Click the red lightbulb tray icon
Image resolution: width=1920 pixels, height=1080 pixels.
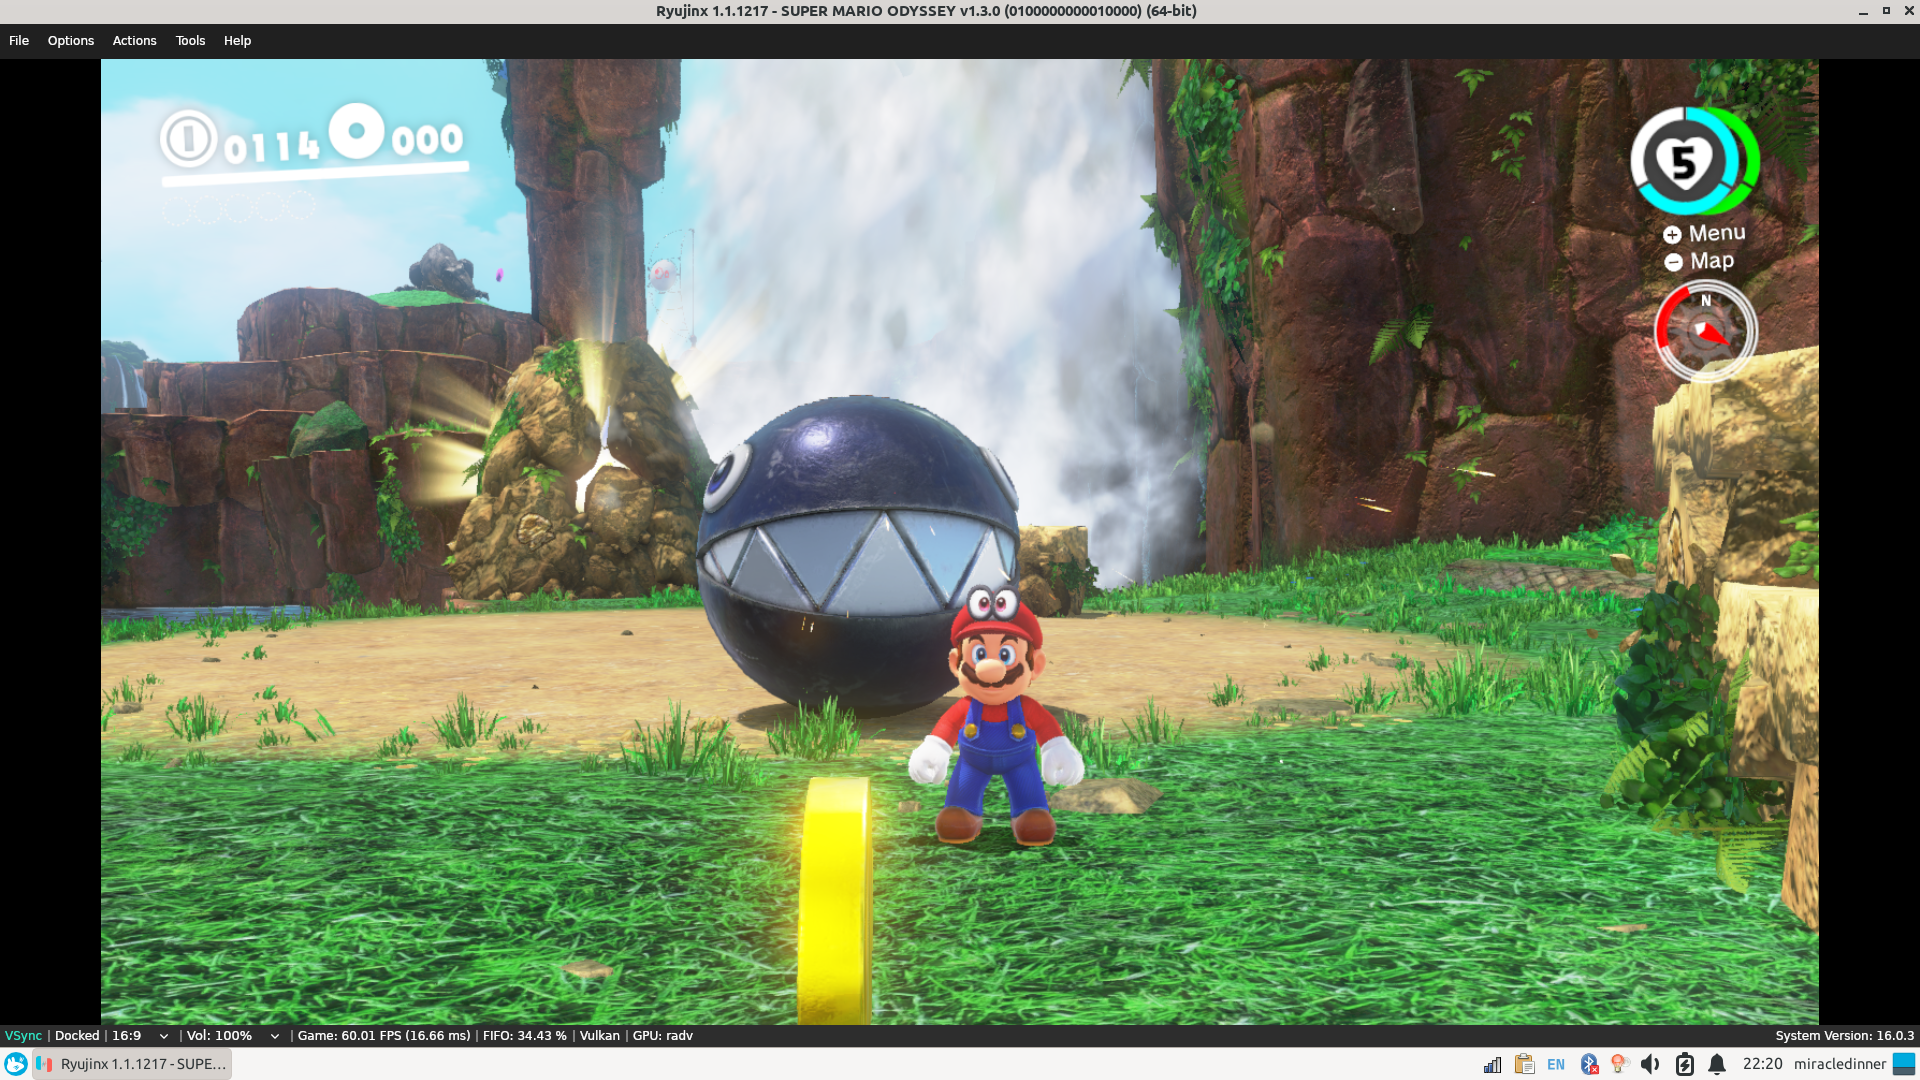(1620, 1064)
